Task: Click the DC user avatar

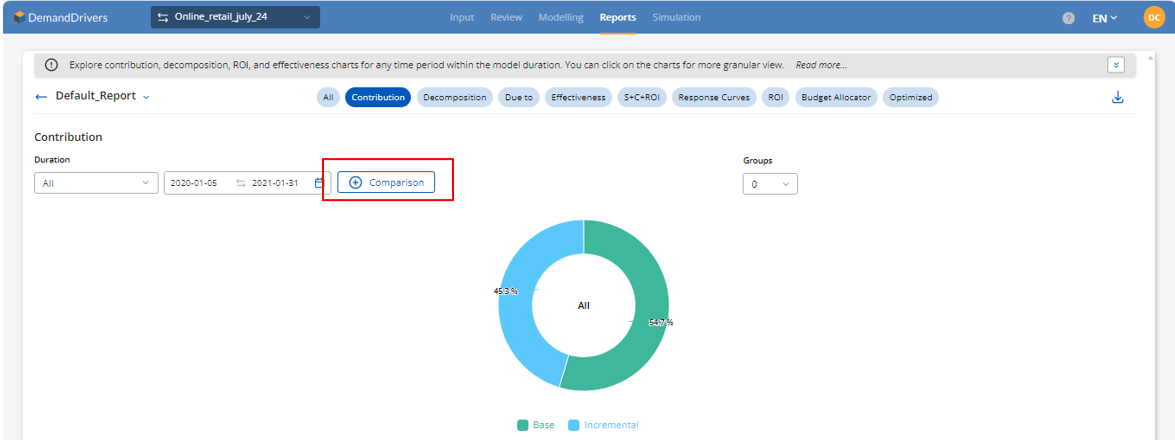Action: tap(1153, 18)
